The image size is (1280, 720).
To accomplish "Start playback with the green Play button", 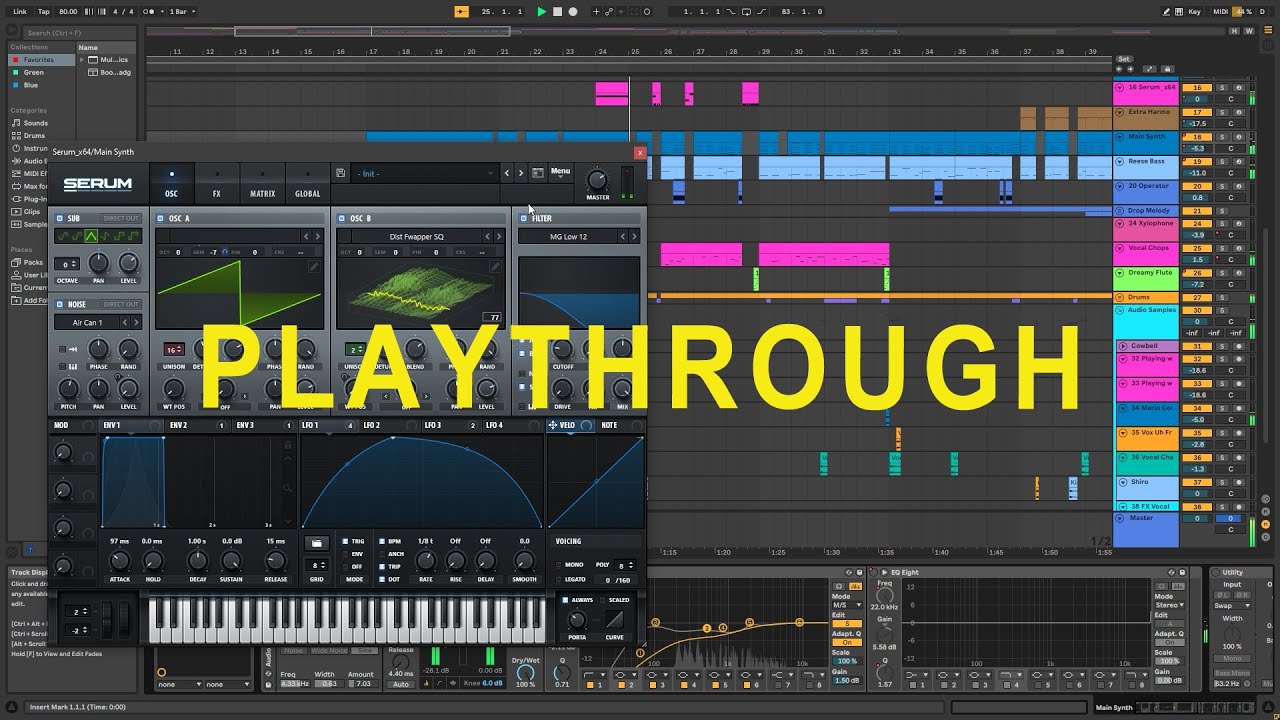I will [541, 12].
